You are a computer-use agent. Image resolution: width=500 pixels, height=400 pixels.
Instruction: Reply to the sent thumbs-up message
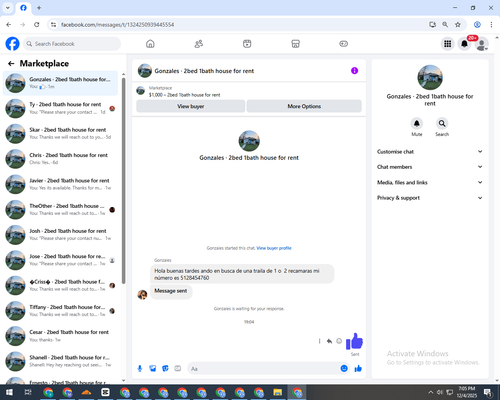(329, 341)
